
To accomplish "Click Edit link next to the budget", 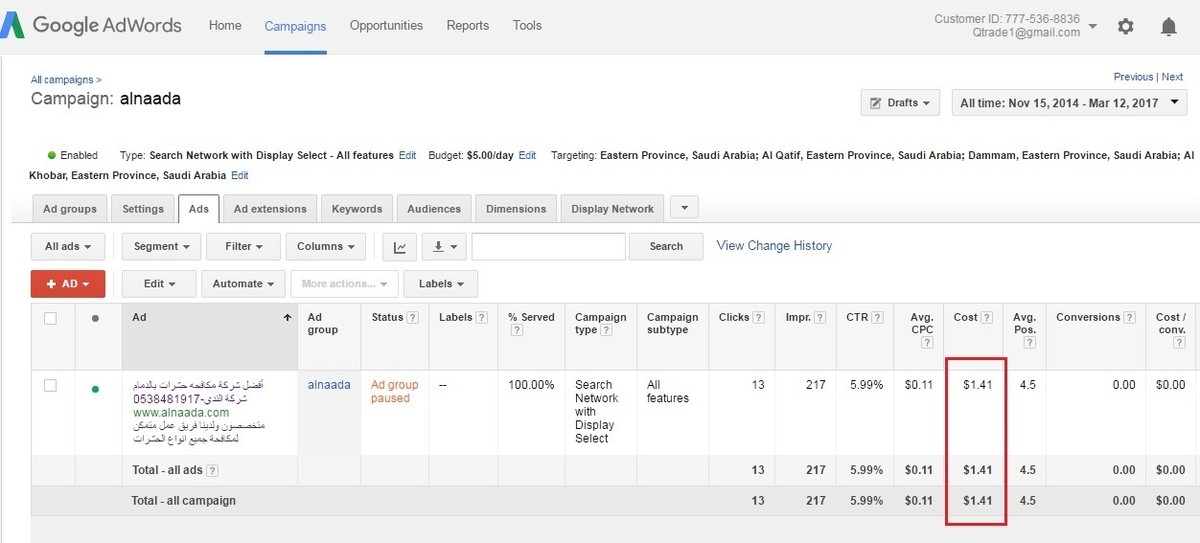I will pos(527,156).
